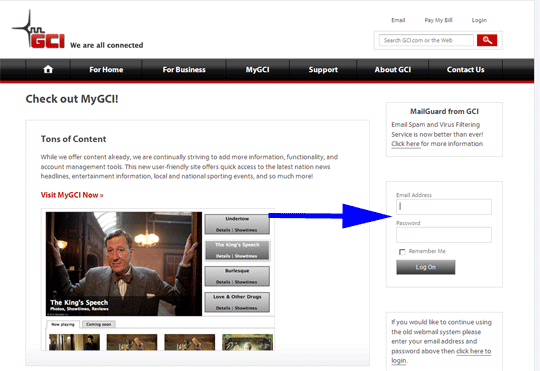Image resolution: width=540 pixels, height=371 pixels.
Task: Click the Log On button
Action: (426, 267)
